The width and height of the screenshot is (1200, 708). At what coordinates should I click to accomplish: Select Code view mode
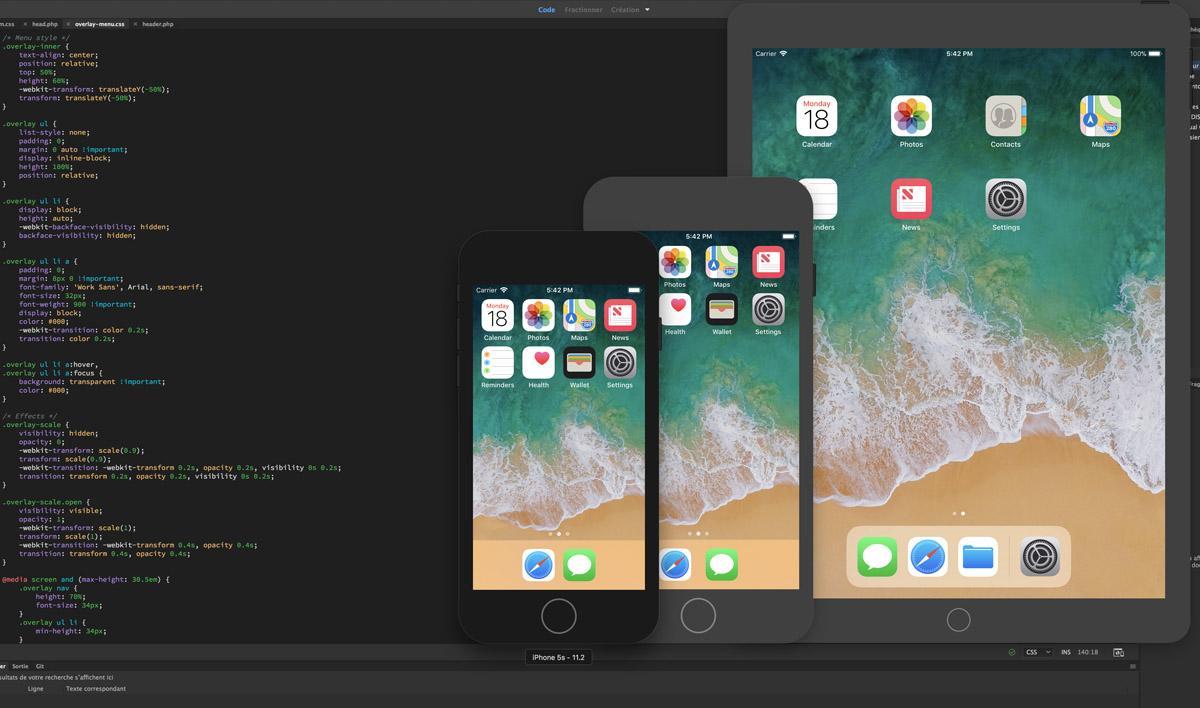pyautogui.click(x=546, y=9)
